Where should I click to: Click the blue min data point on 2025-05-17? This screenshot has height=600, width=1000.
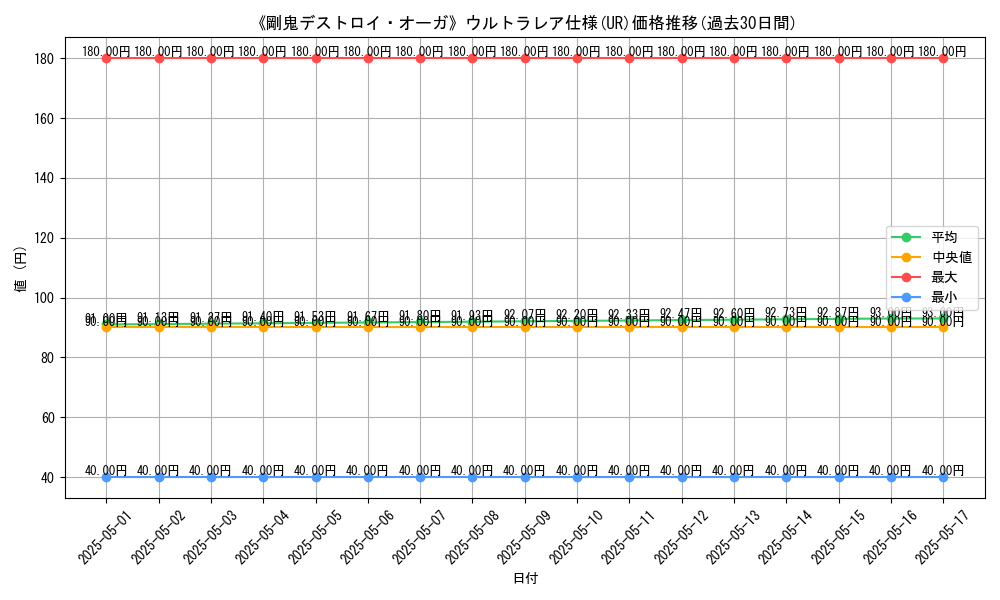[x=943, y=478]
